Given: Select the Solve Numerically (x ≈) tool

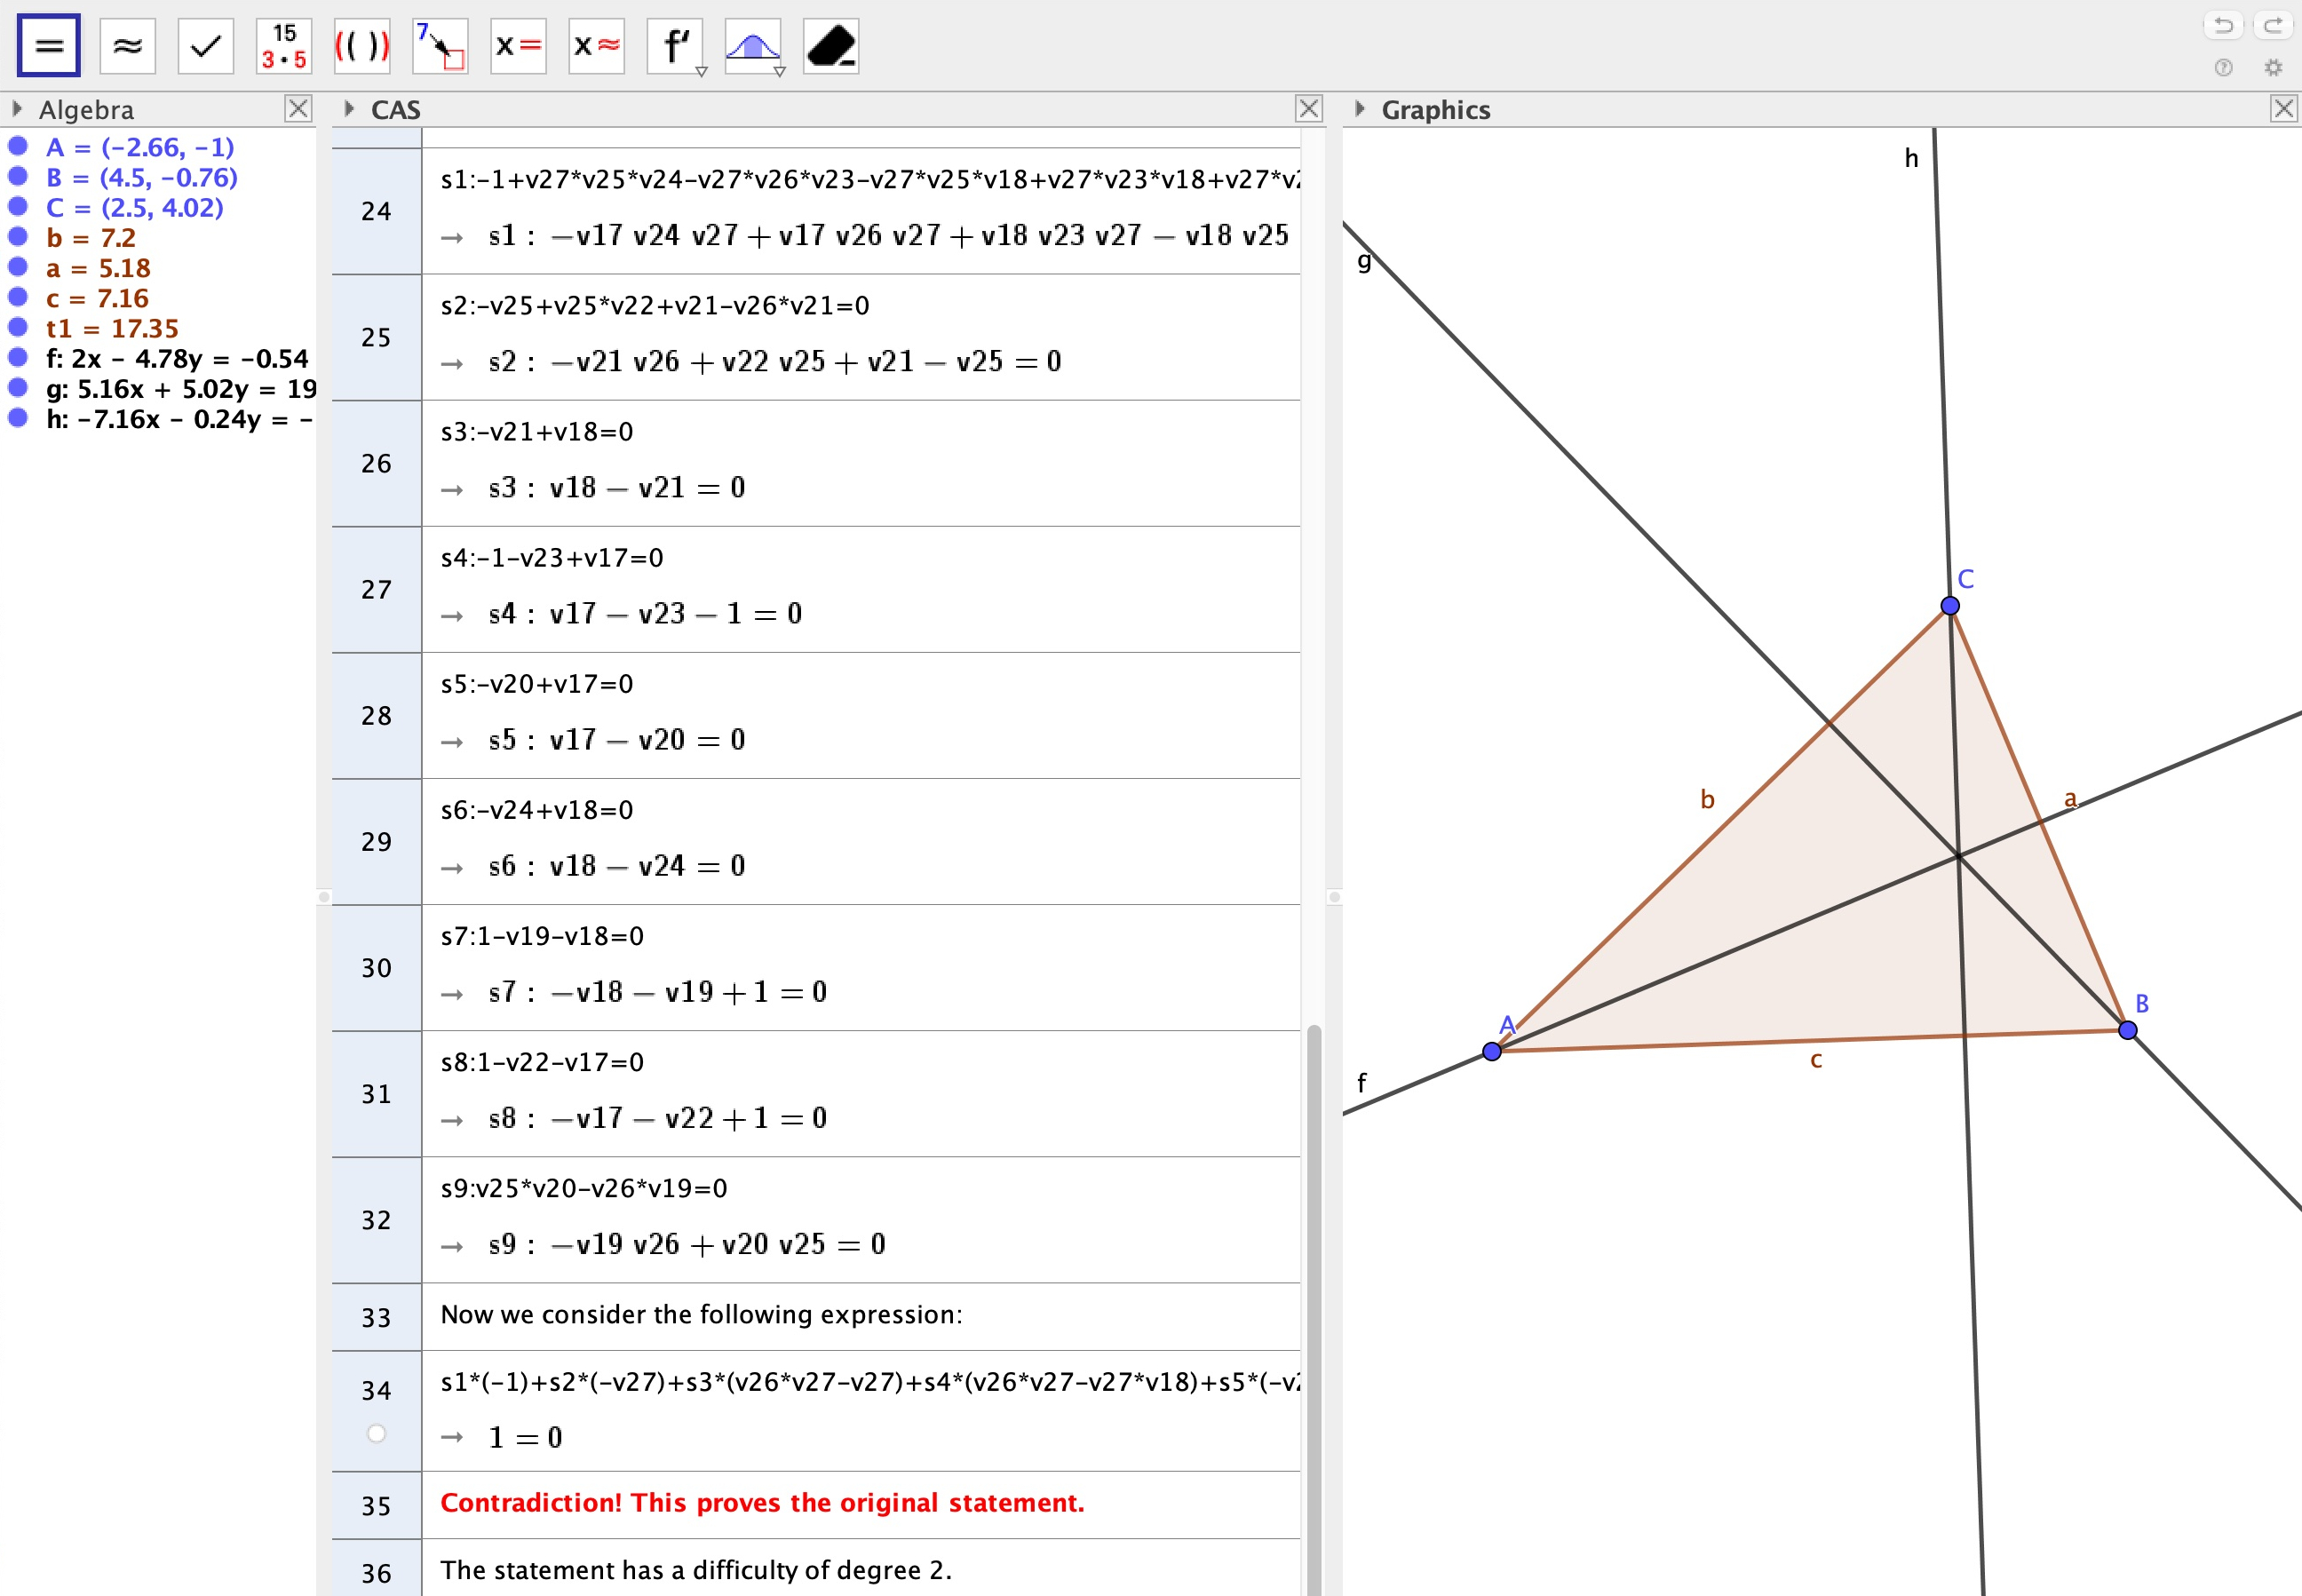Looking at the screenshot, I should (x=597, y=46).
